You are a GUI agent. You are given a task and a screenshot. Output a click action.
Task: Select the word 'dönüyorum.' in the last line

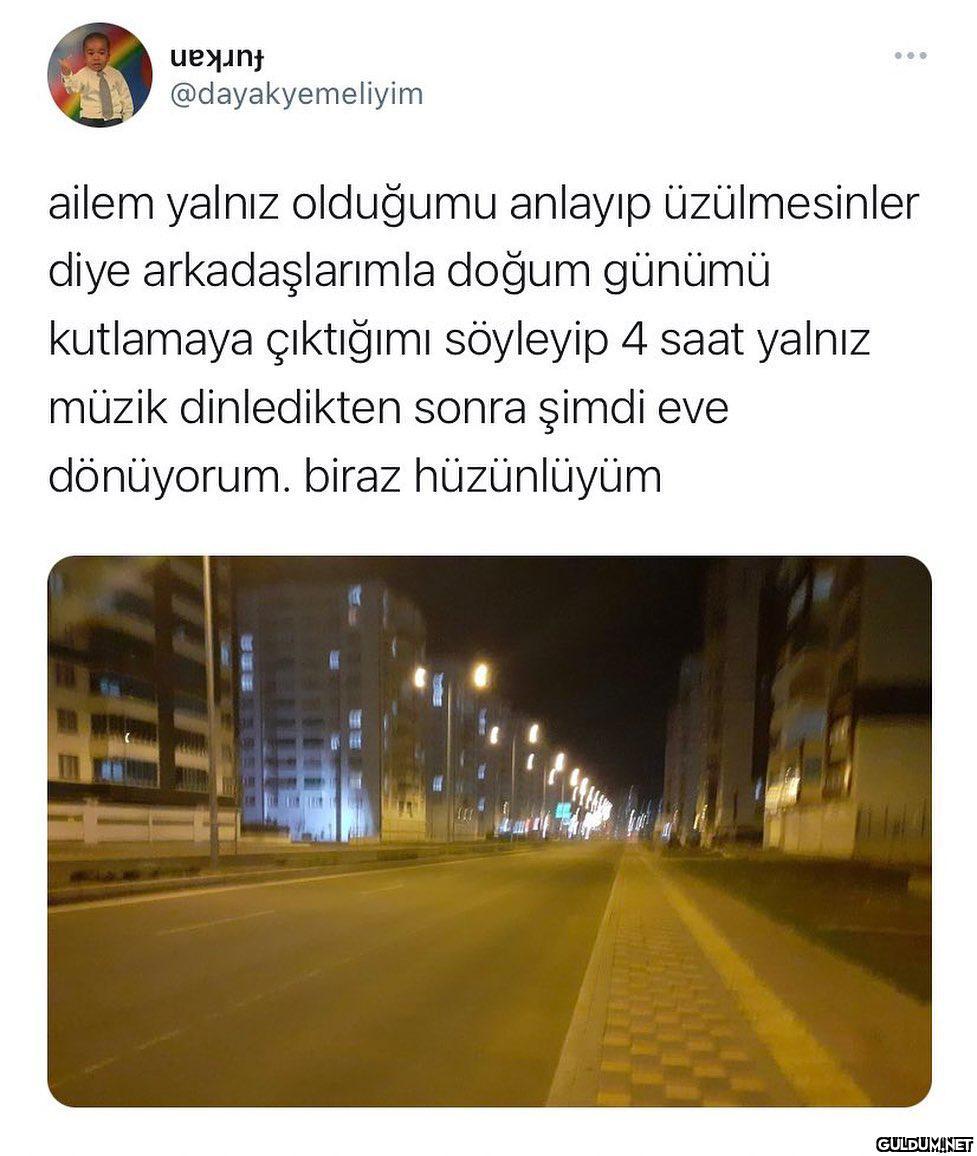(170, 477)
